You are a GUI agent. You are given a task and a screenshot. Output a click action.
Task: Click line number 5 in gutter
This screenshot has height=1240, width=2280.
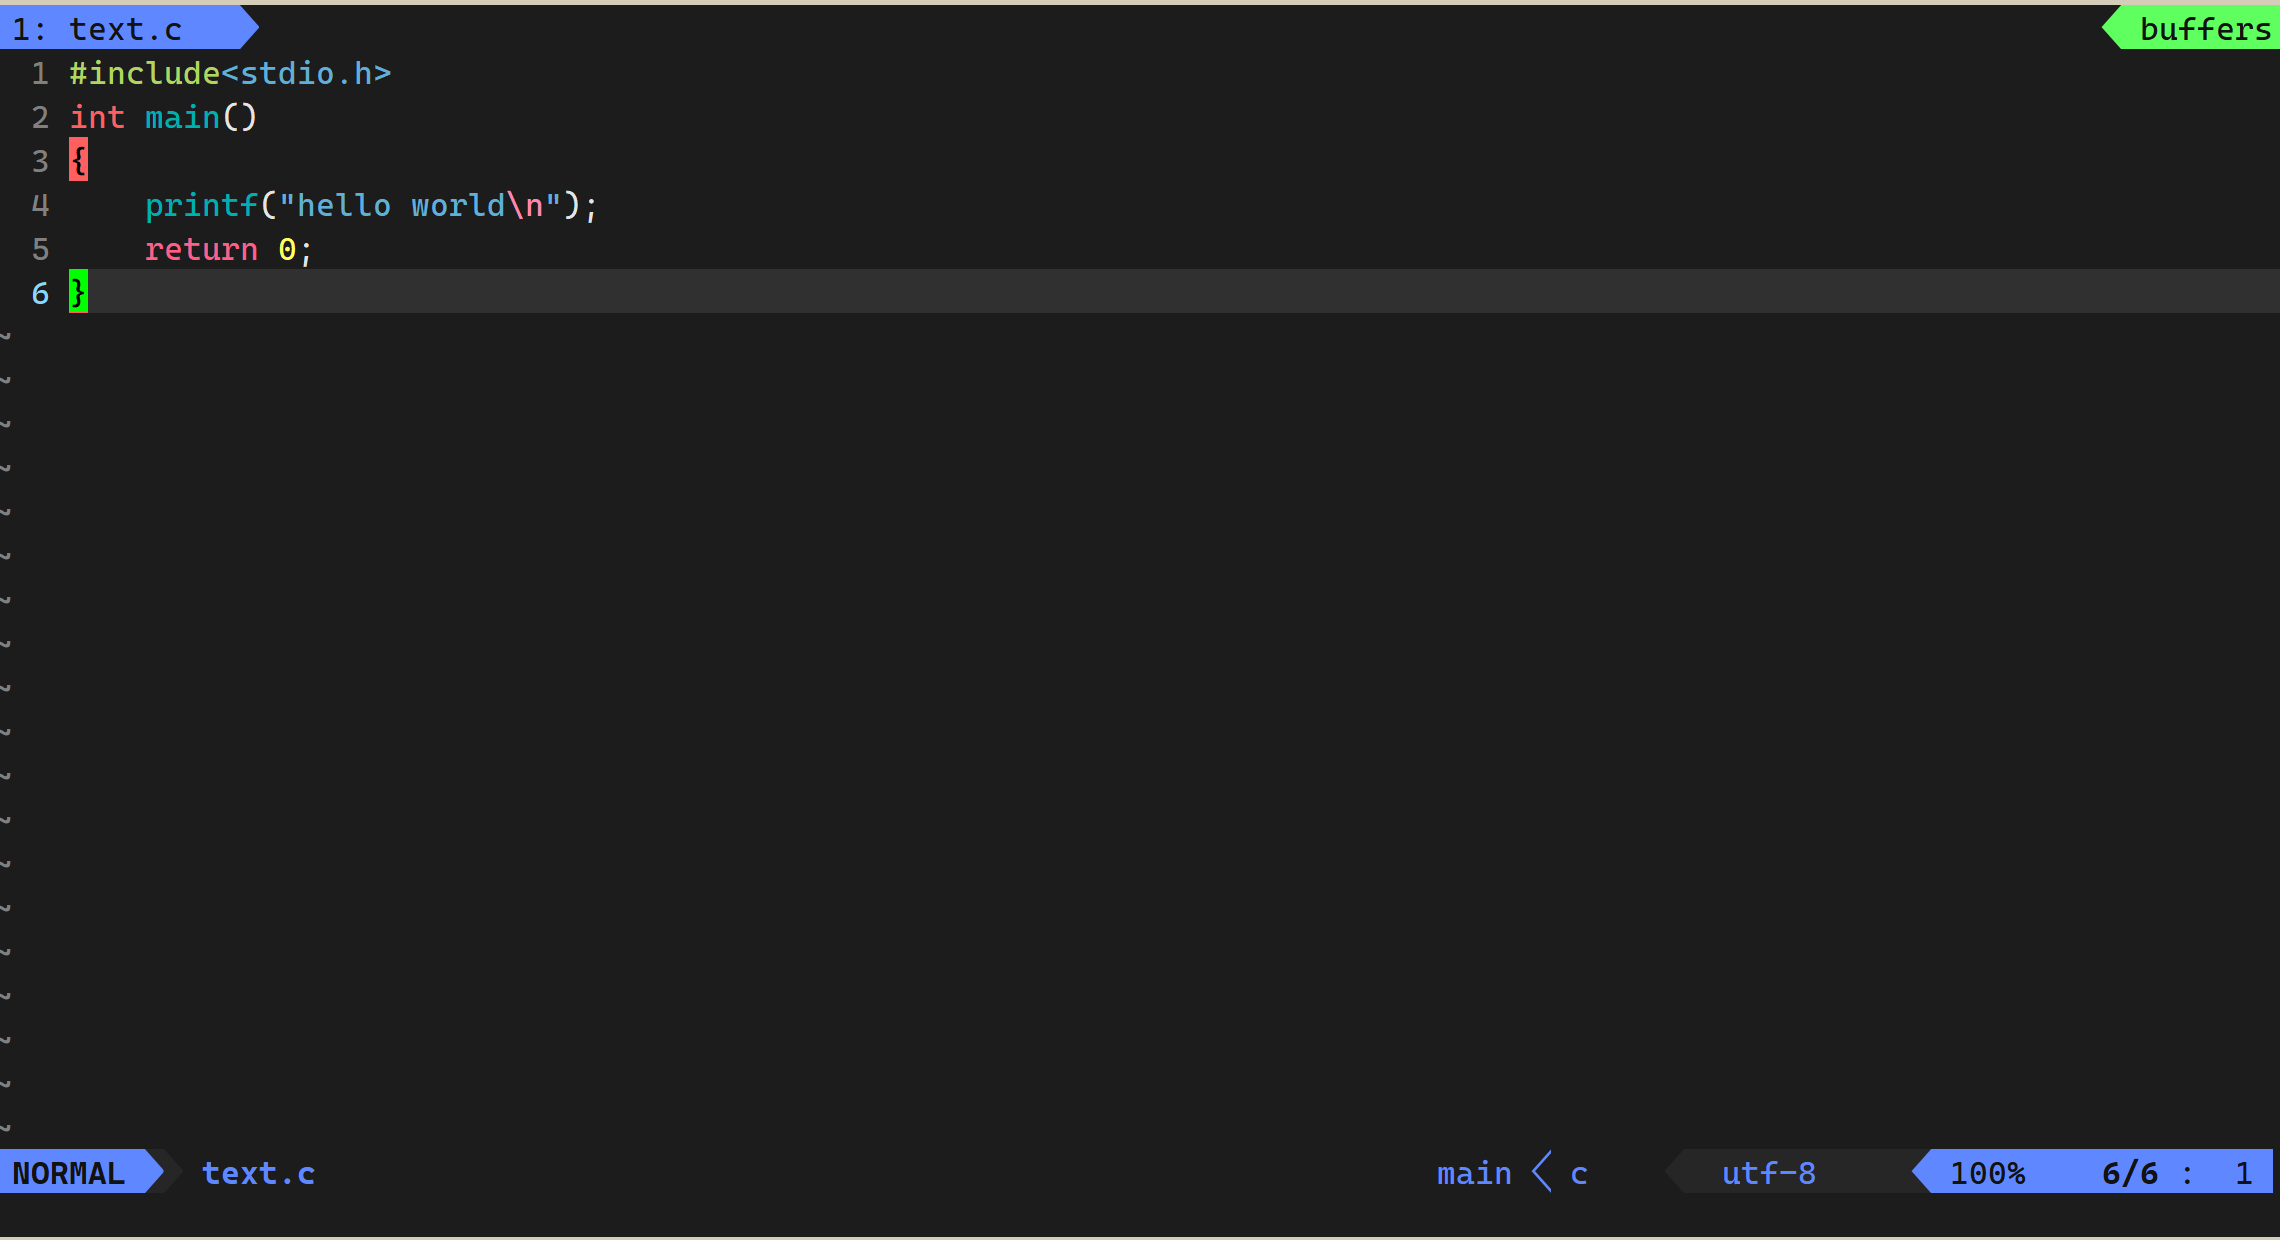[x=40, y=249]
